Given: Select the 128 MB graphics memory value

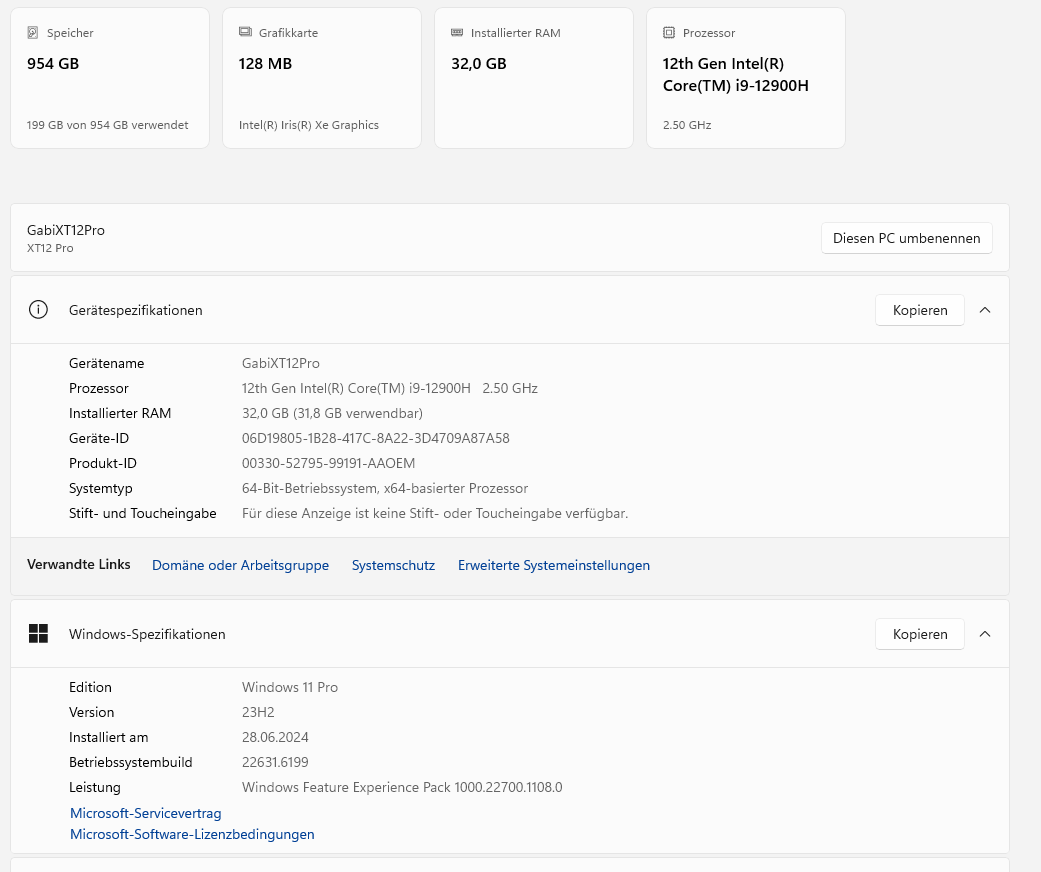Looking at the screenshot, I should pyautogui.click(x=265, y=64).
